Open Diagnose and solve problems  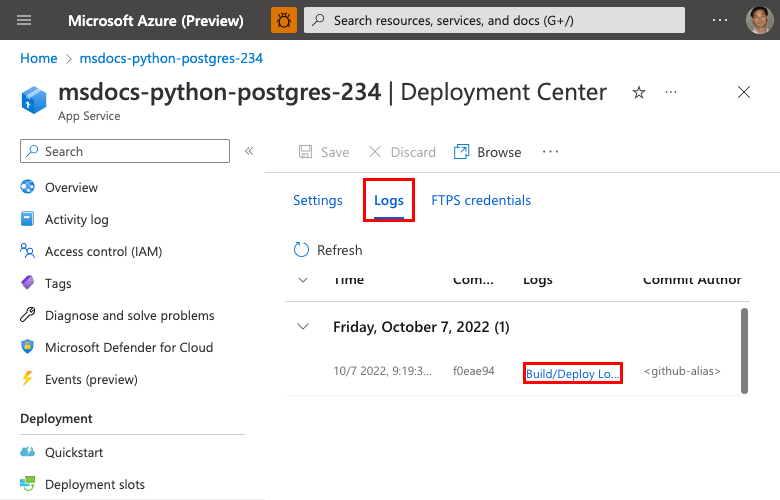(129, 315)
